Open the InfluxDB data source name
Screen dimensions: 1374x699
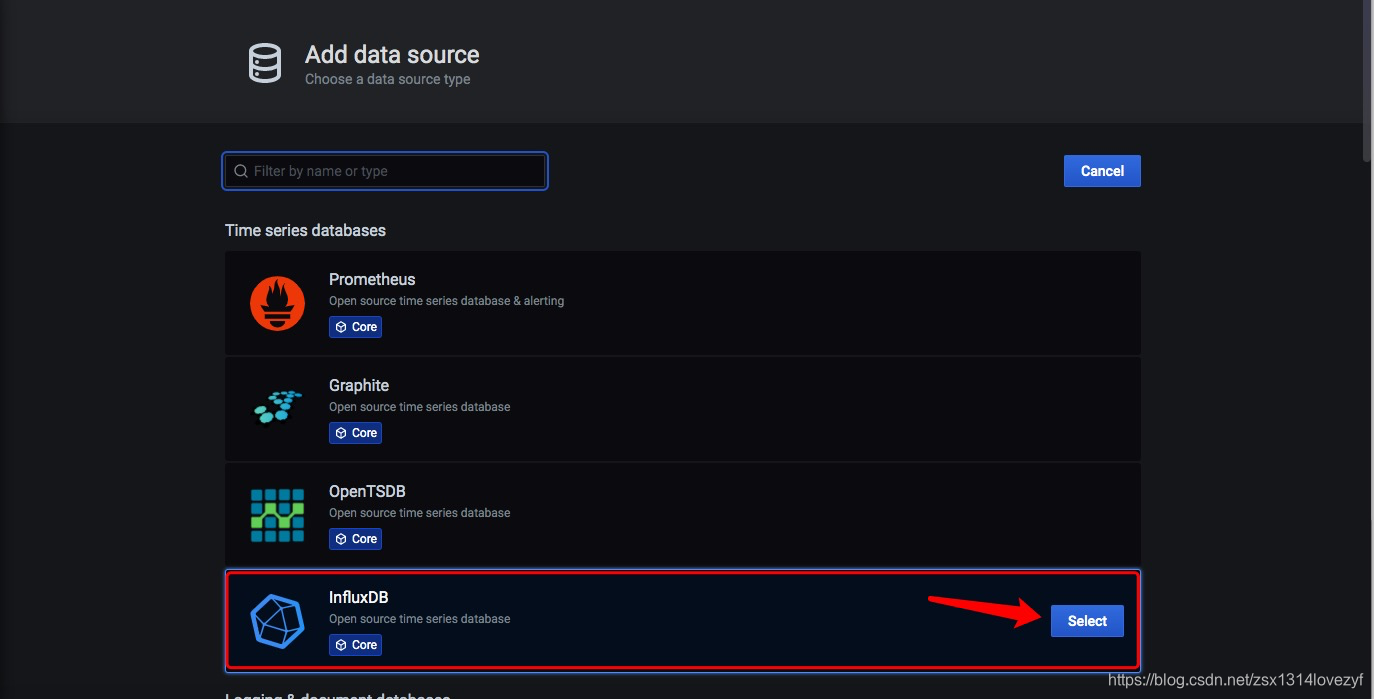359,597
